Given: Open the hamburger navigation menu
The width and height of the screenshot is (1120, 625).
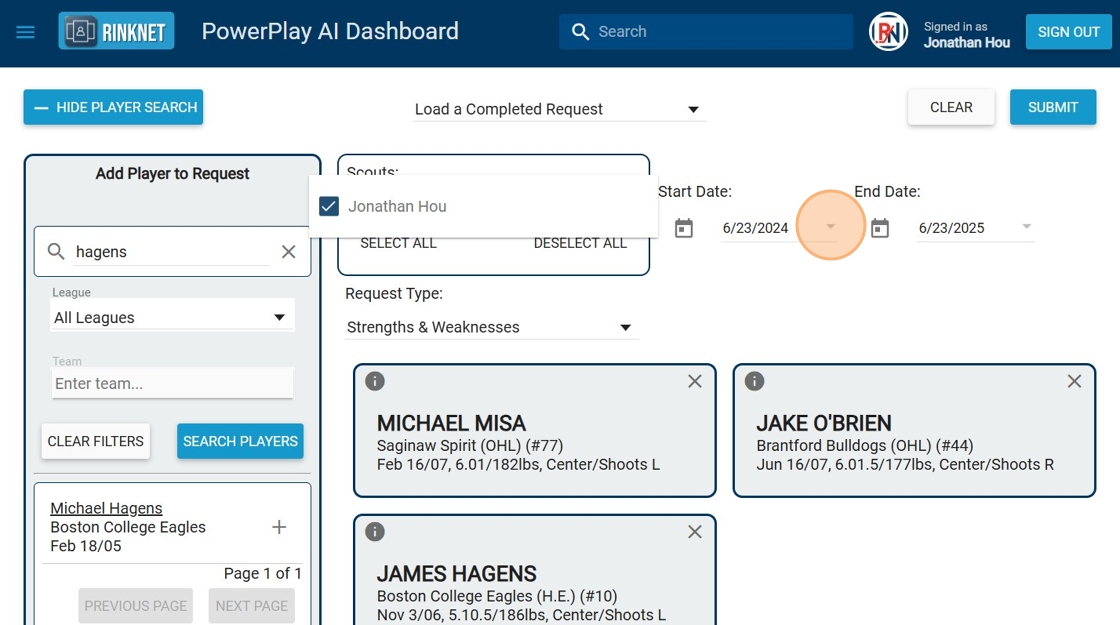Looking at the screenshot, I should click(x=26, y=32).
